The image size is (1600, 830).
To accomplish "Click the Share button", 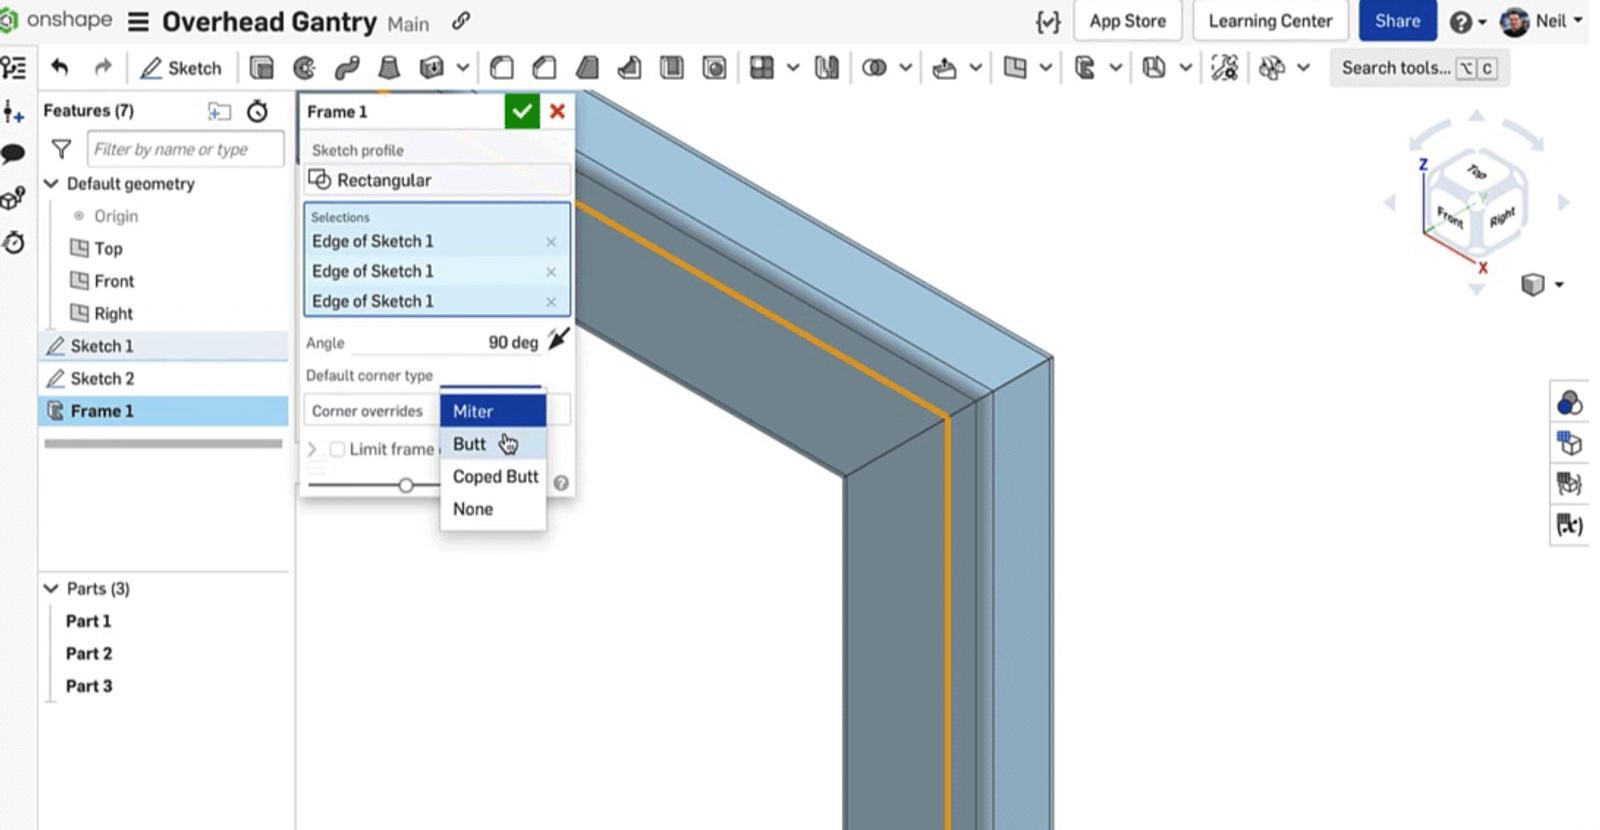I will (x=1396, y=21).
